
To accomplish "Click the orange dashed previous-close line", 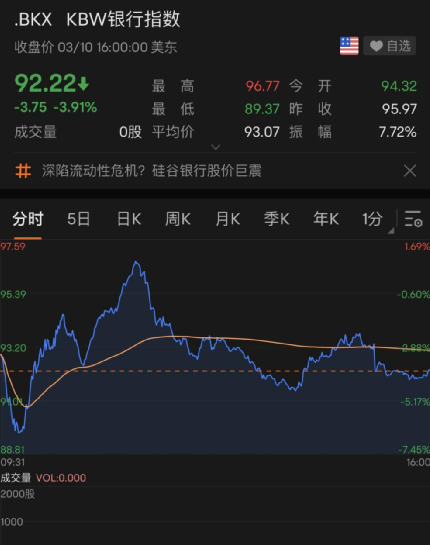I will (x=215, y=371).
